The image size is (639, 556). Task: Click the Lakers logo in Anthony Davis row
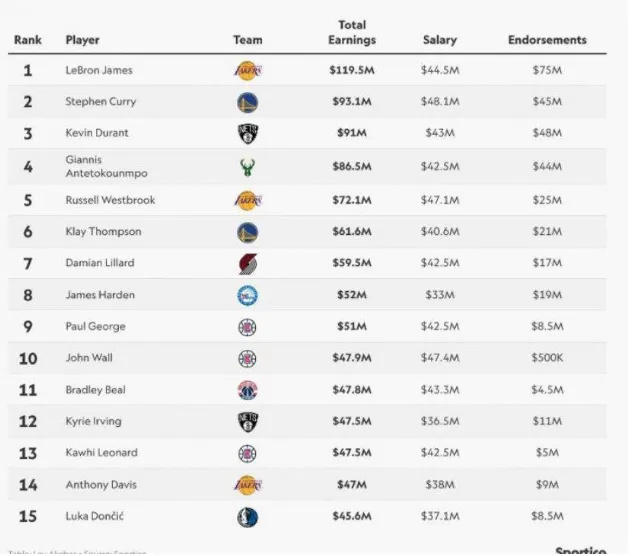coord(247,485)
